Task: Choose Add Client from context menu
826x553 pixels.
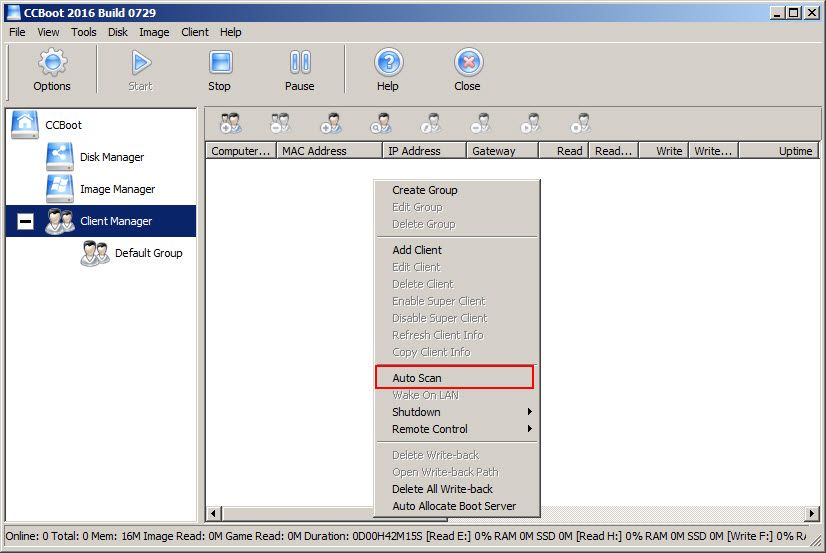Action: [457, 250]
